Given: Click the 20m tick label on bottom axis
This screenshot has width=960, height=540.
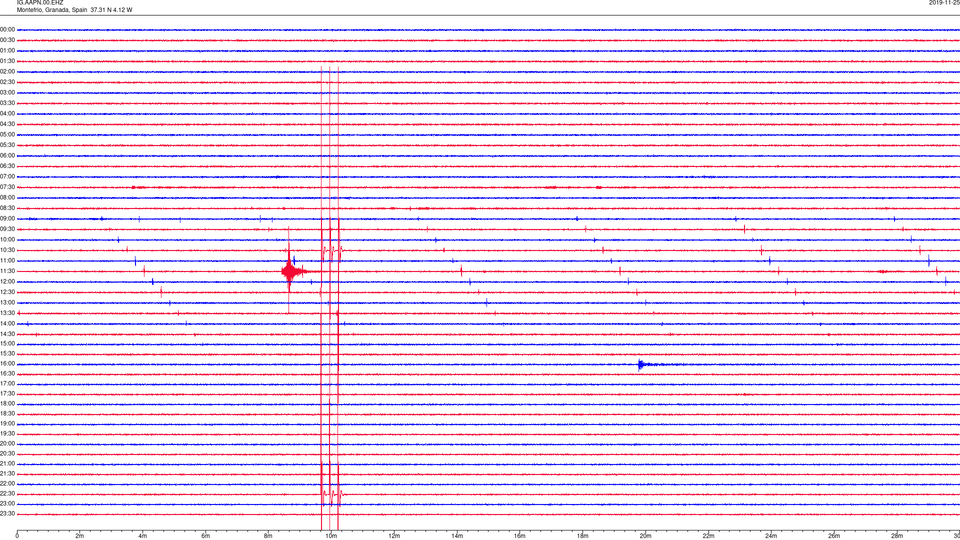Looking at the screenshot, I should pos(645,536).
